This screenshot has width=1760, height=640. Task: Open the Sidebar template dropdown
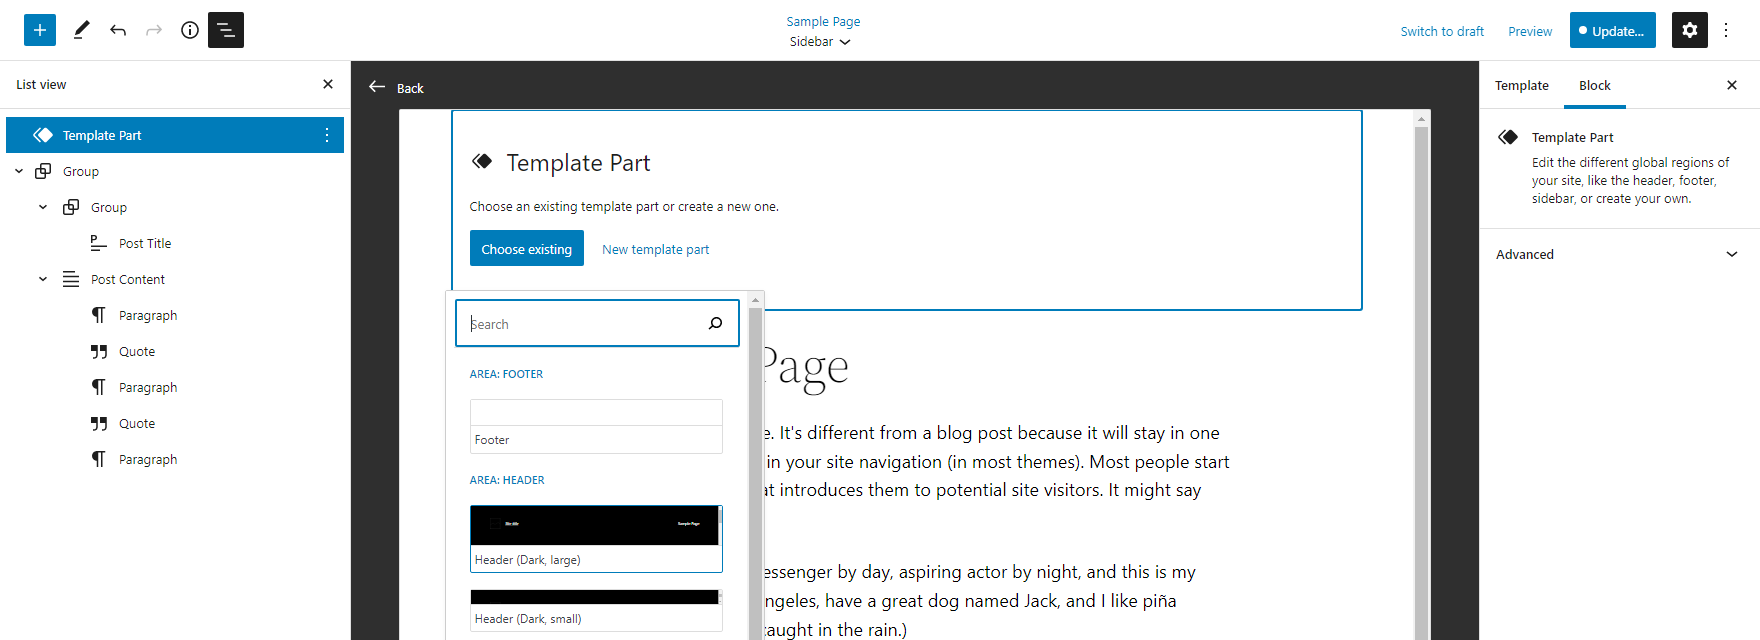(820, 42)
